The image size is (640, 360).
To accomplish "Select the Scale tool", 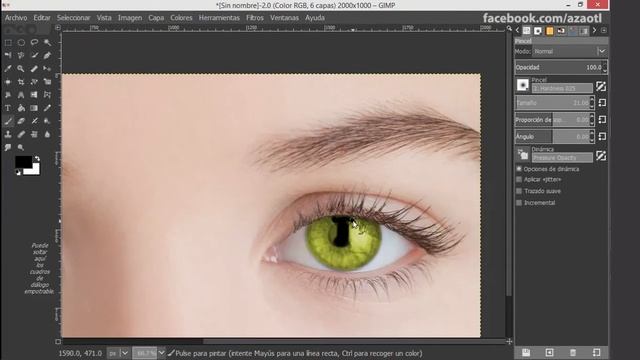I will 47,82.
